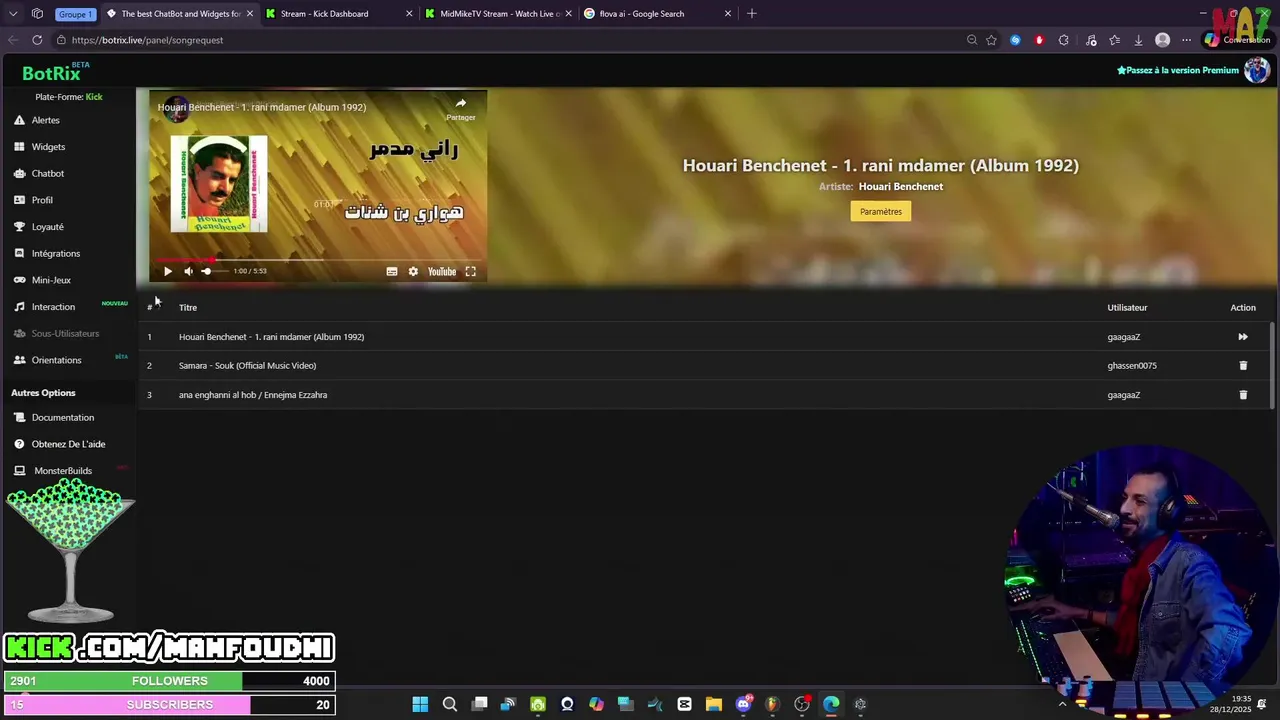Open Windows taskbar search

(450, 704)
